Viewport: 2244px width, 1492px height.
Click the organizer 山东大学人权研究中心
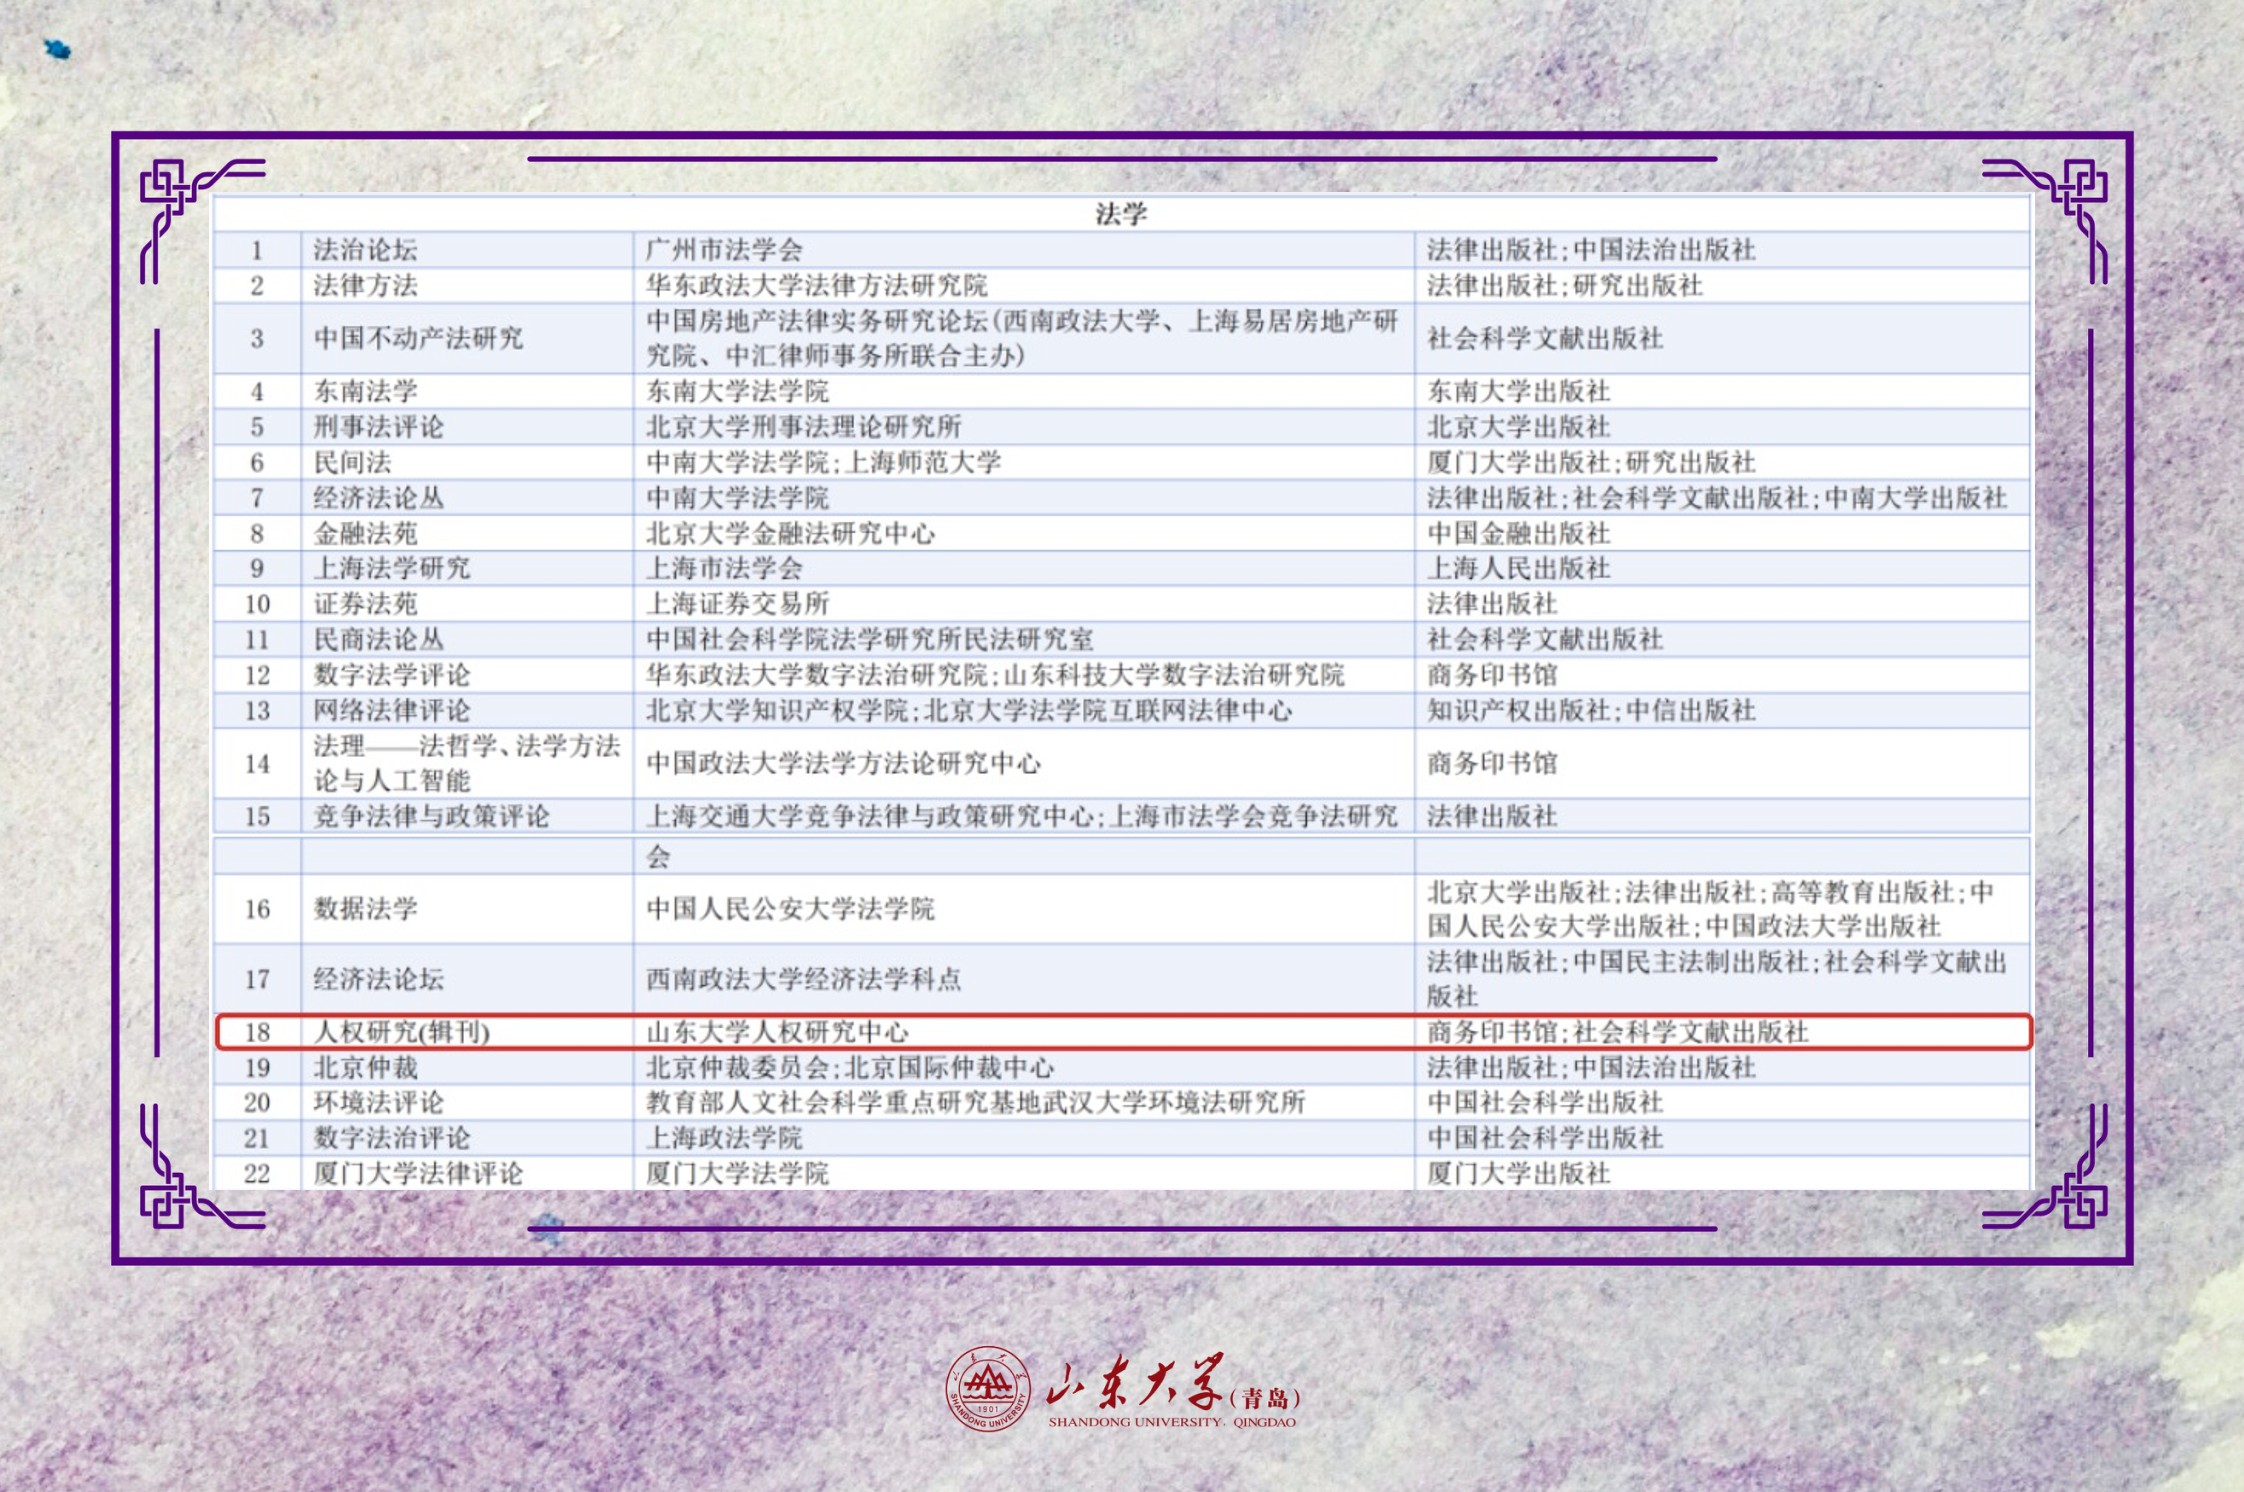(x=777, y=1032)
